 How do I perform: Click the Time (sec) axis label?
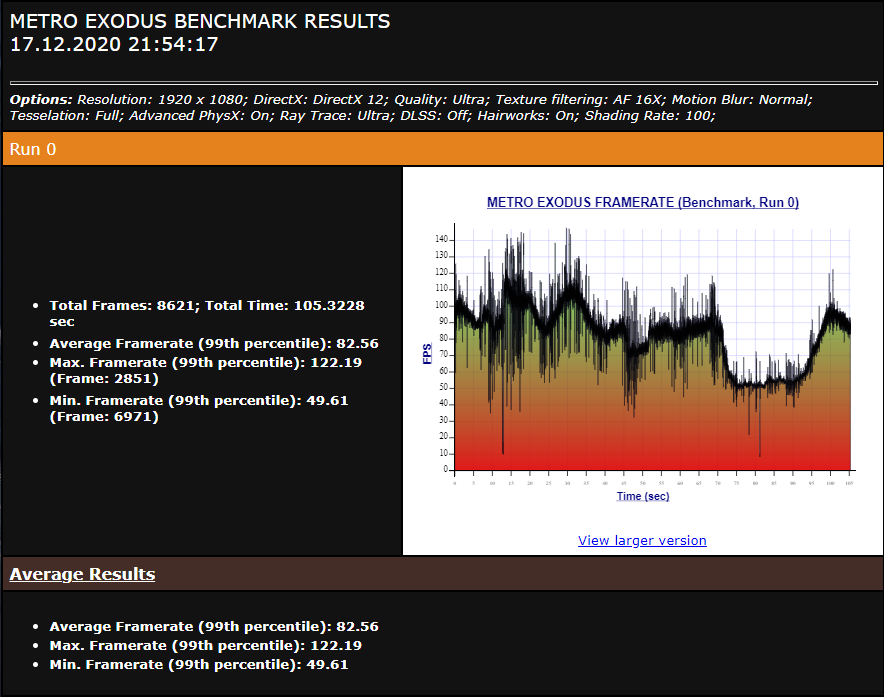(x=643, y=496)
